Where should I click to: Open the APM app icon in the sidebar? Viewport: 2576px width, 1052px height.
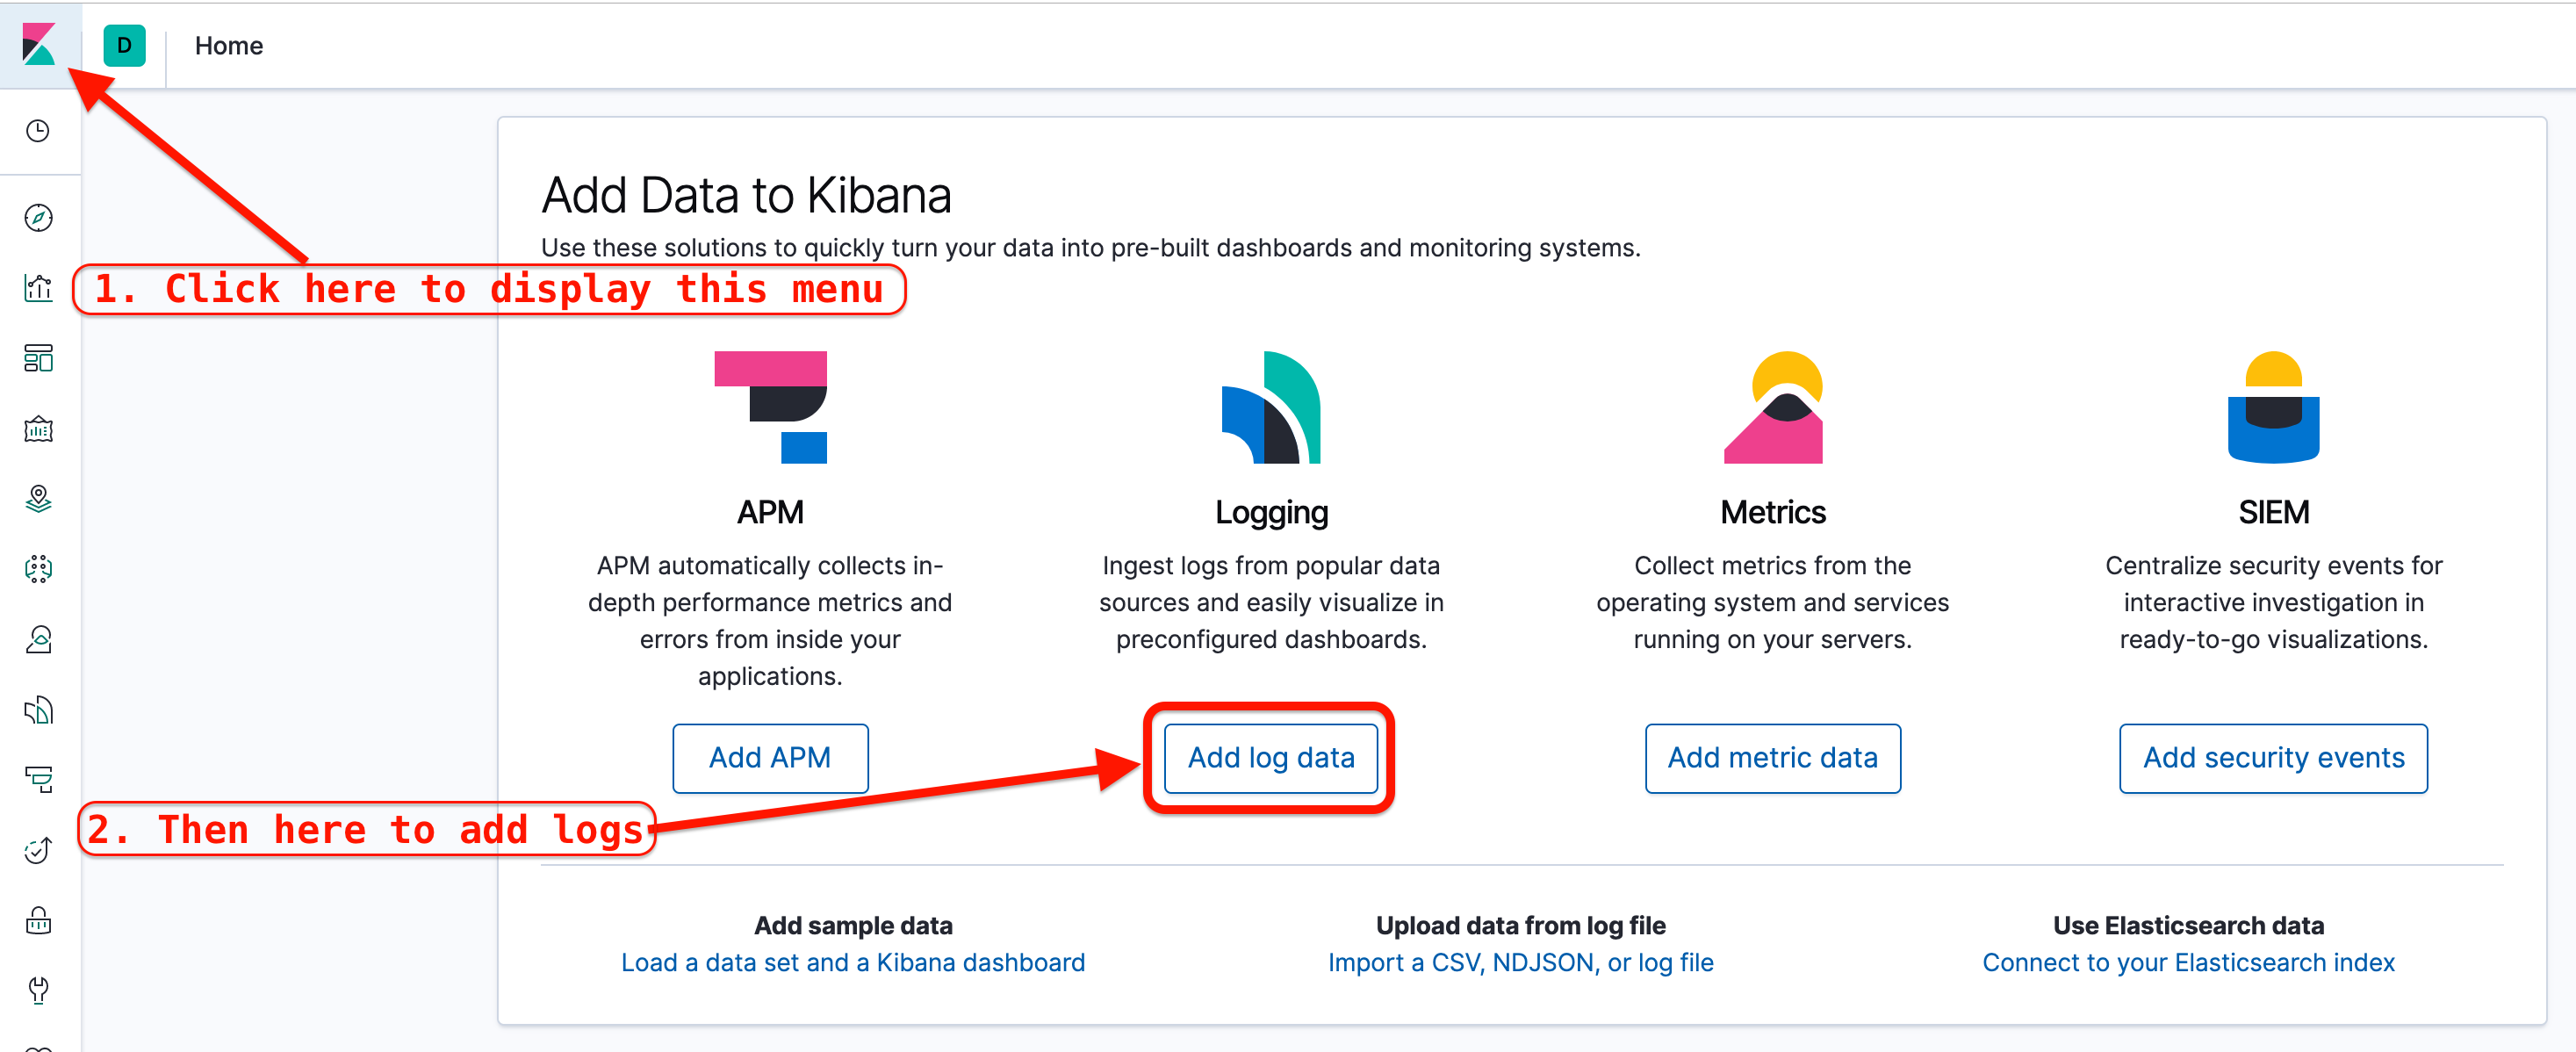(x=38, y=780)
